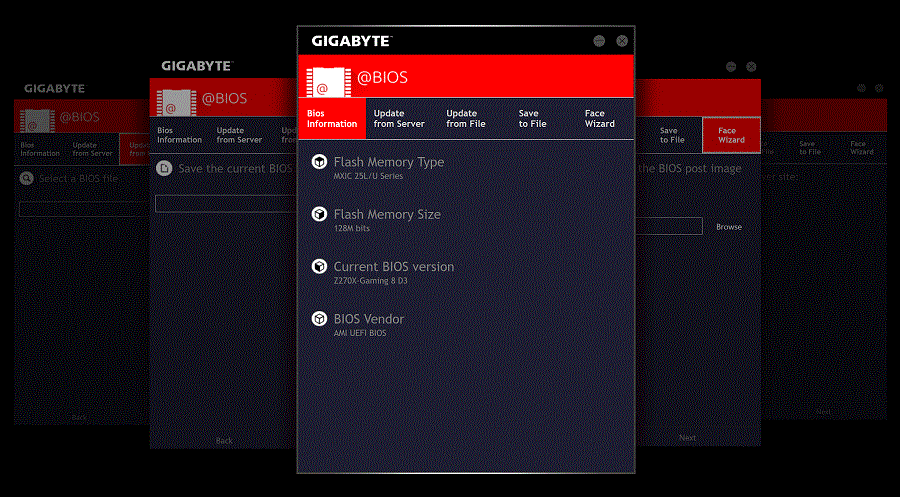The image size is (900, 497).
Task: Open the Update from File tab in front window
Action: tap(465, 118)
